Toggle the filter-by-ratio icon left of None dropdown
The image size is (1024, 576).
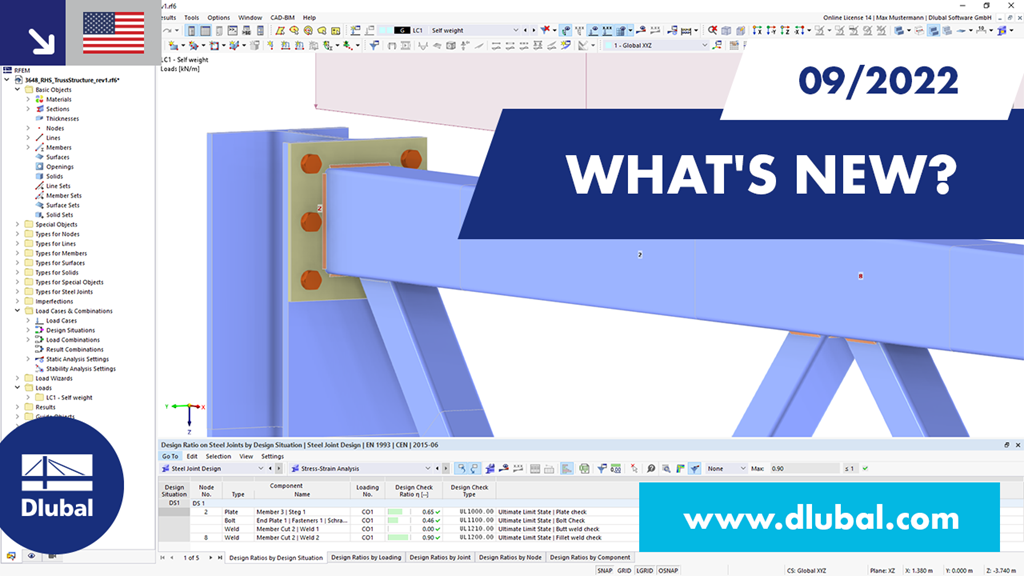coord(694,468)
